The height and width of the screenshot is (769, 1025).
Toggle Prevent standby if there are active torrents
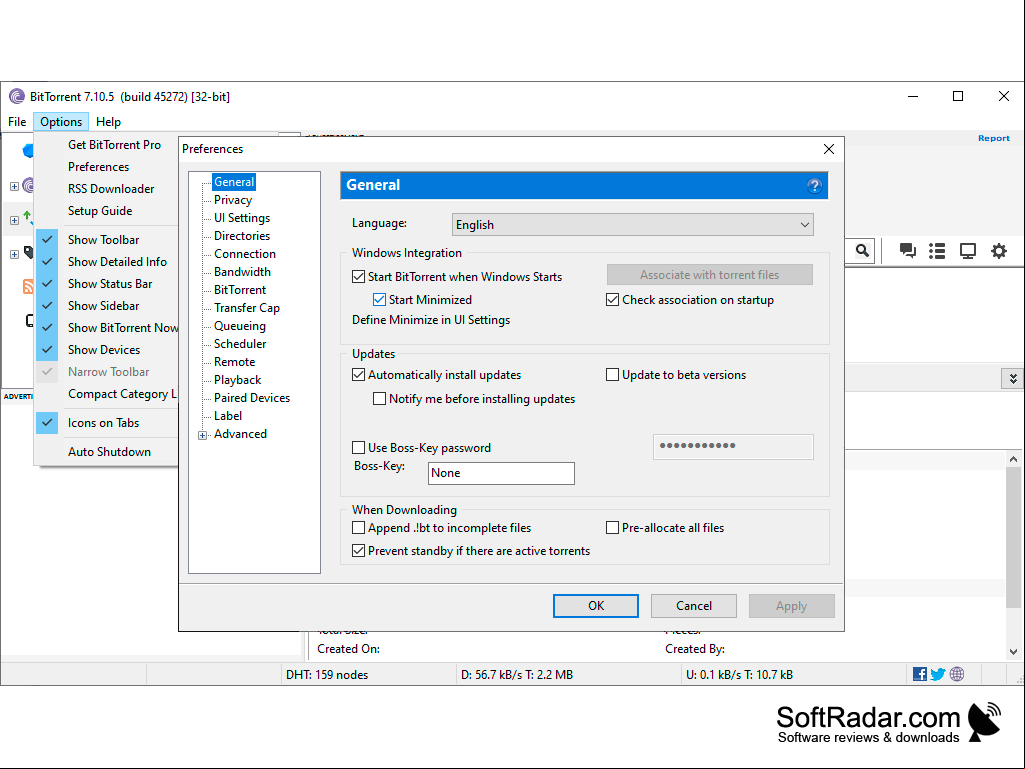tap(358, 551)
